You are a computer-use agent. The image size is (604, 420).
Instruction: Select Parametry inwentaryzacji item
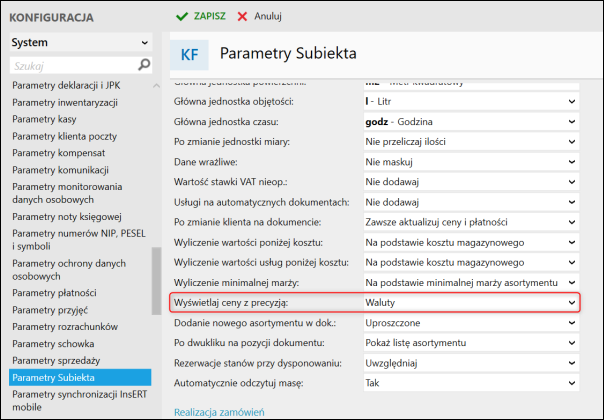click(x=65, y=102)
